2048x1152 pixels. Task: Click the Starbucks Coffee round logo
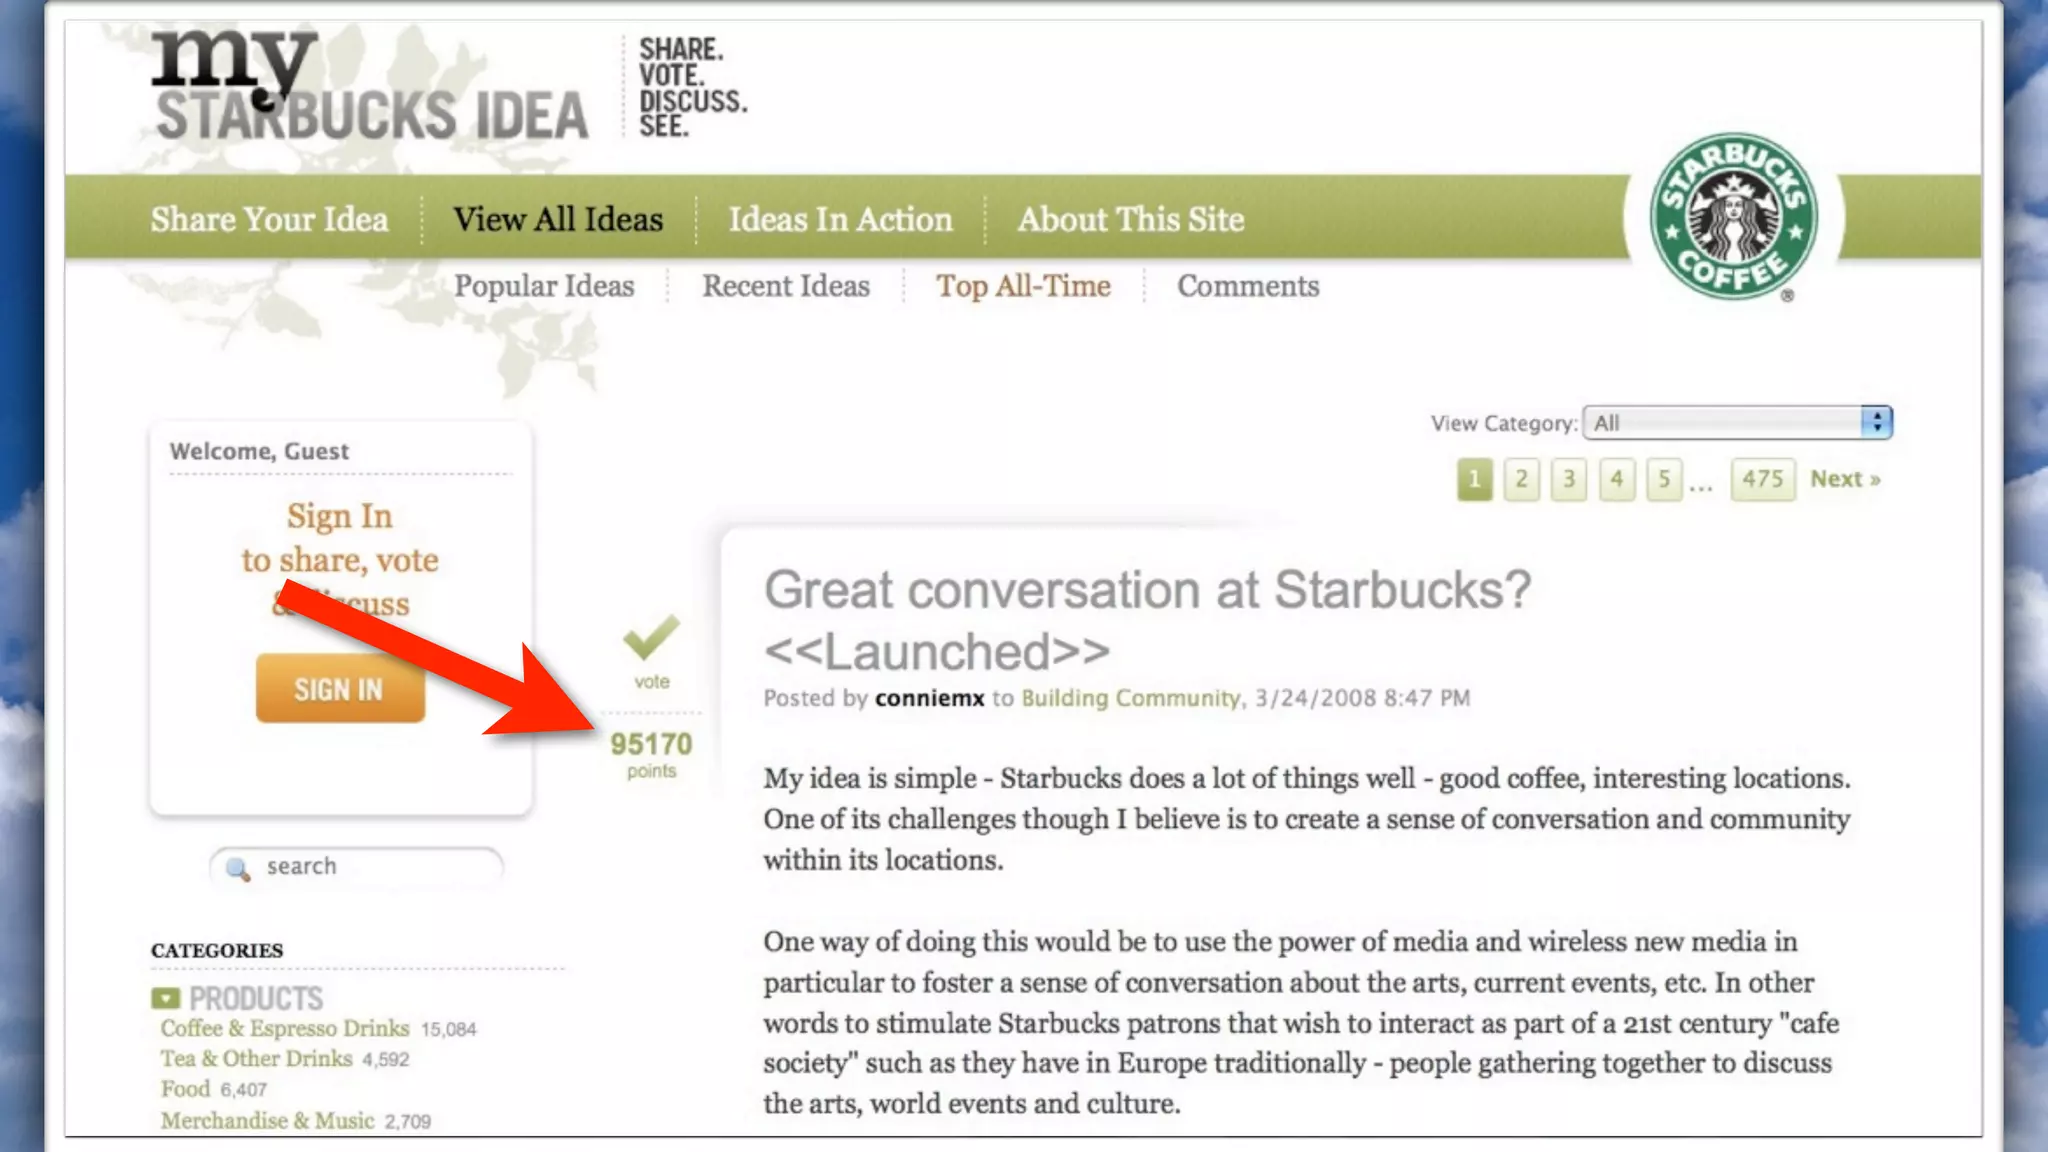[1733, 217]
